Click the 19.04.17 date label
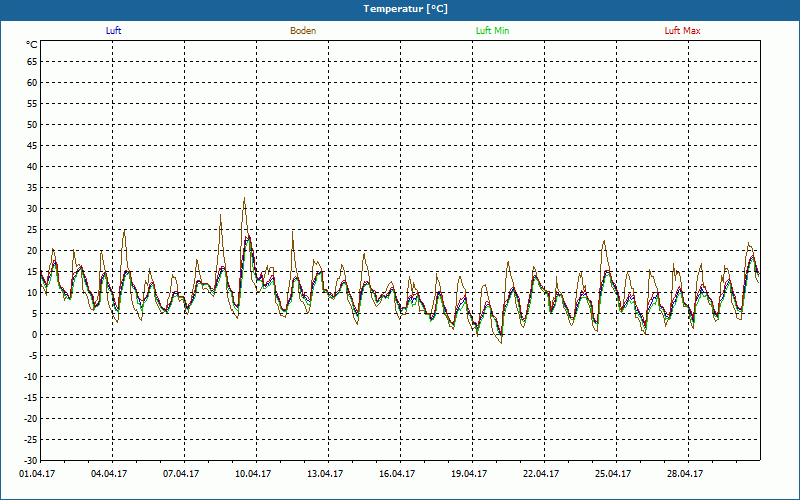Screen dimensions: 800x500 tap(469, 474)
